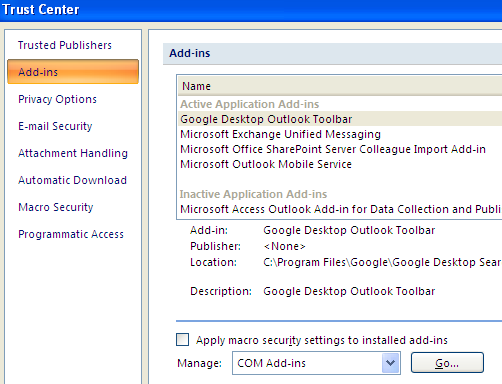The height and width of the screenshot is (384, 502).
Task: Select Microsoft Exchange Unified Messaging add-in
Action: (340, 134)
